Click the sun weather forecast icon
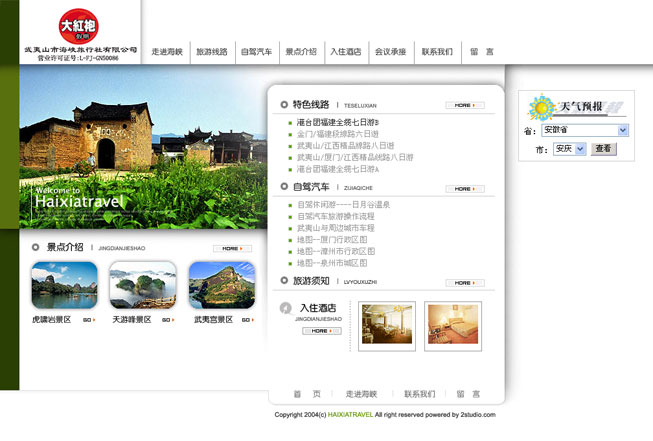653x441 pixels. click(543, 107)
